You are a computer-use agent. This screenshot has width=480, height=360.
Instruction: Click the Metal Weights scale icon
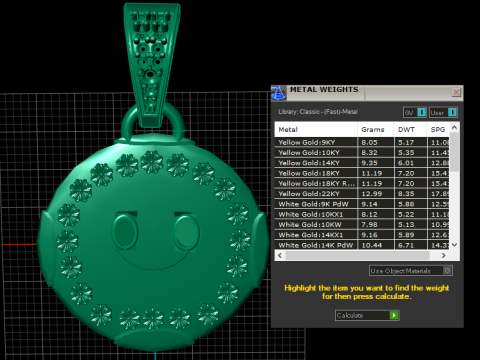point(279,92)
